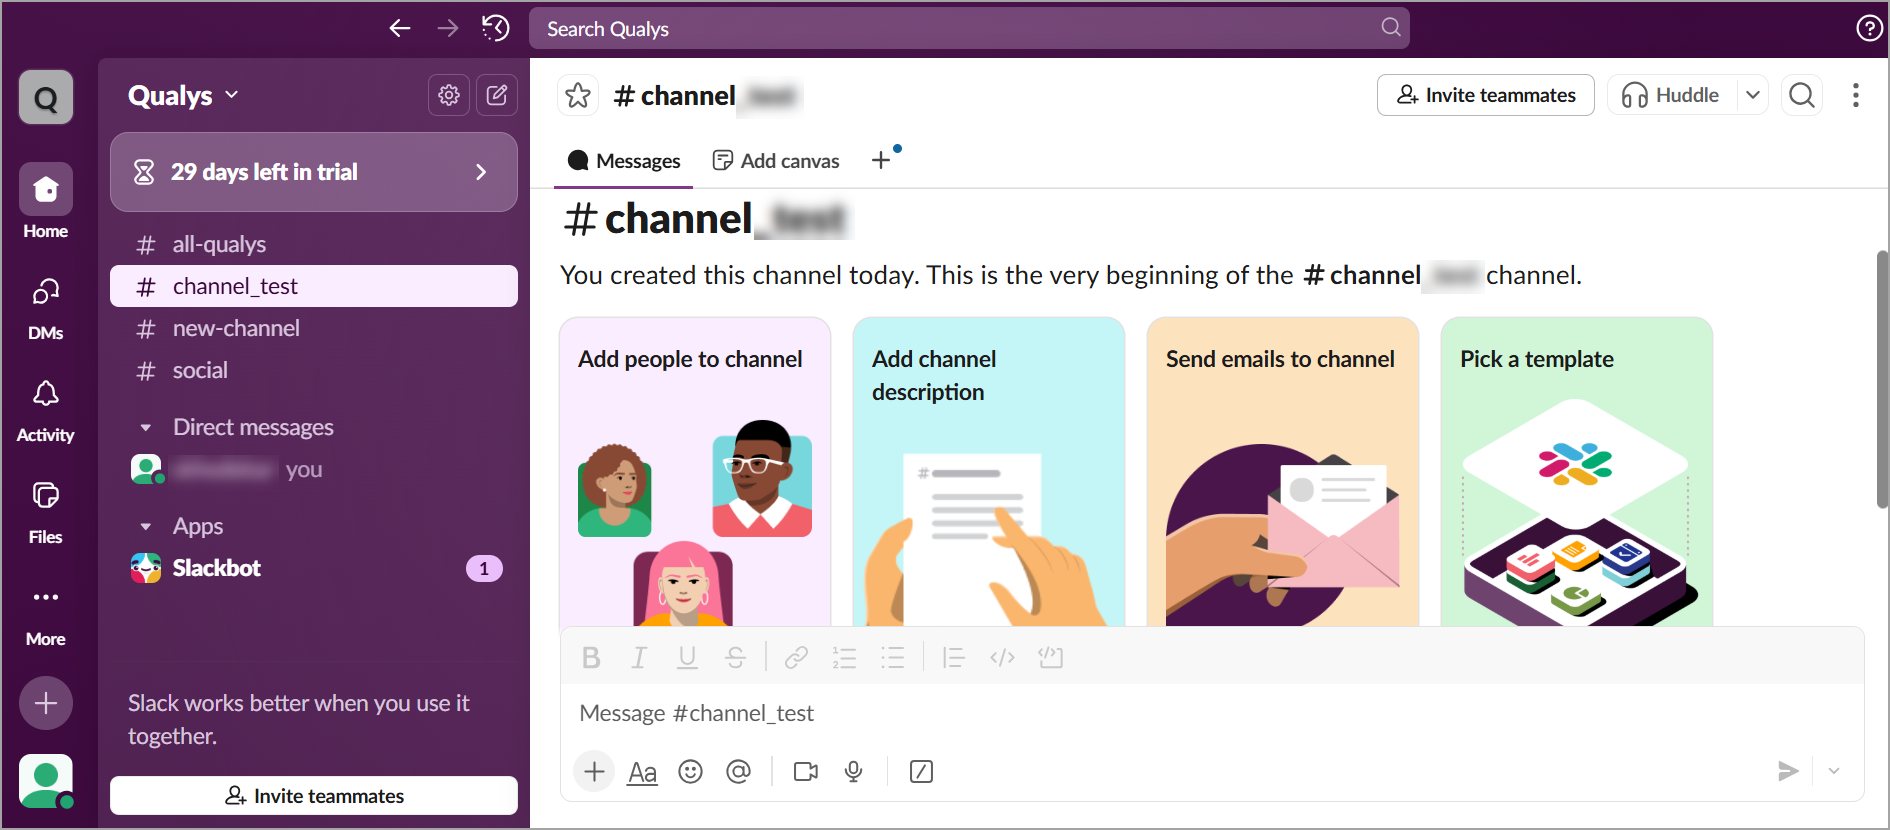
Task: Toggle inline code formatting
Action: (1002, 657)
